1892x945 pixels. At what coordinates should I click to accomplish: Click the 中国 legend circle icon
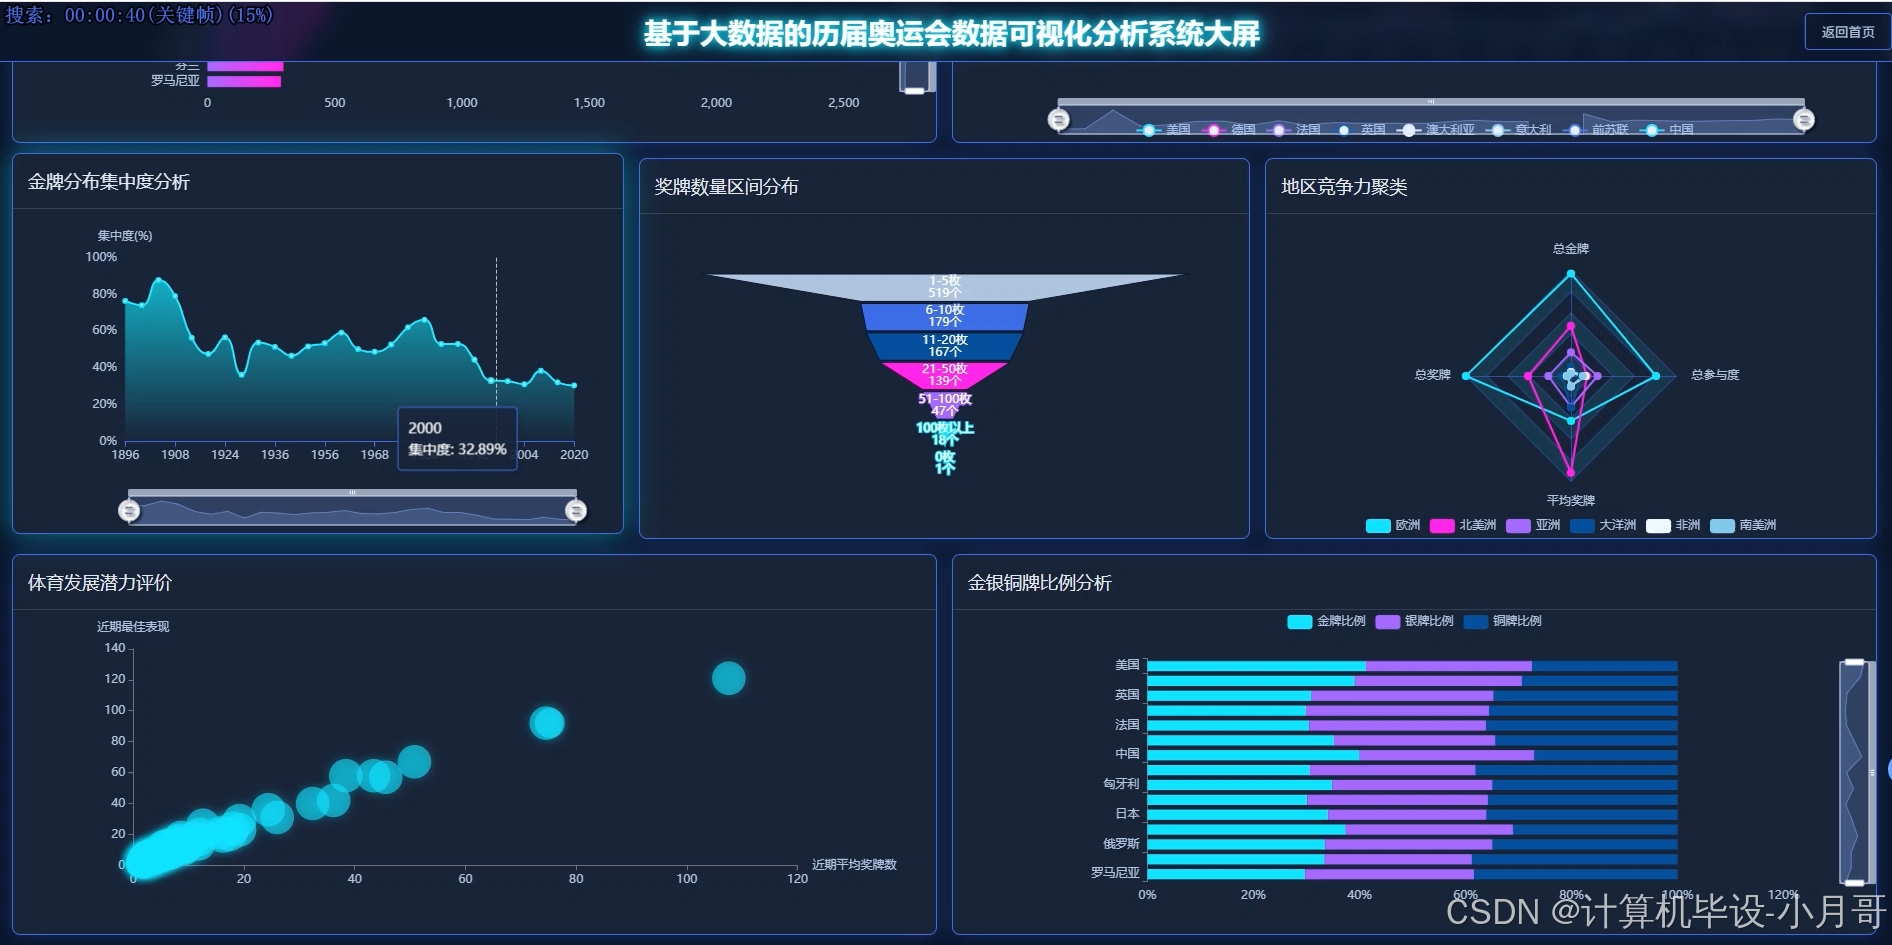[x=1652, y=129]
